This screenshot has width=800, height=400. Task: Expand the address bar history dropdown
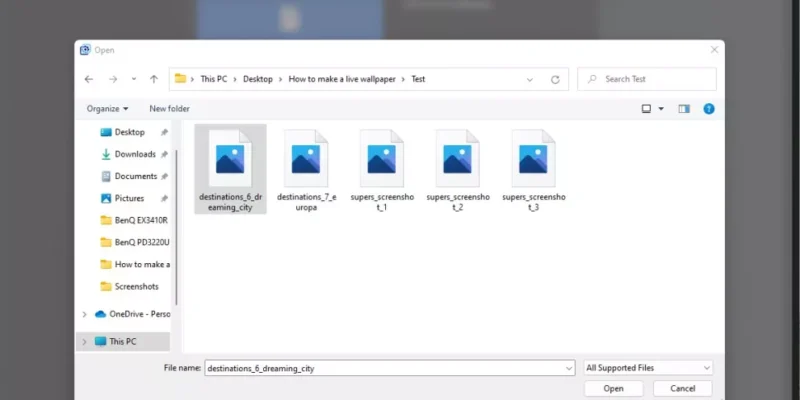(x=530, y=79)
